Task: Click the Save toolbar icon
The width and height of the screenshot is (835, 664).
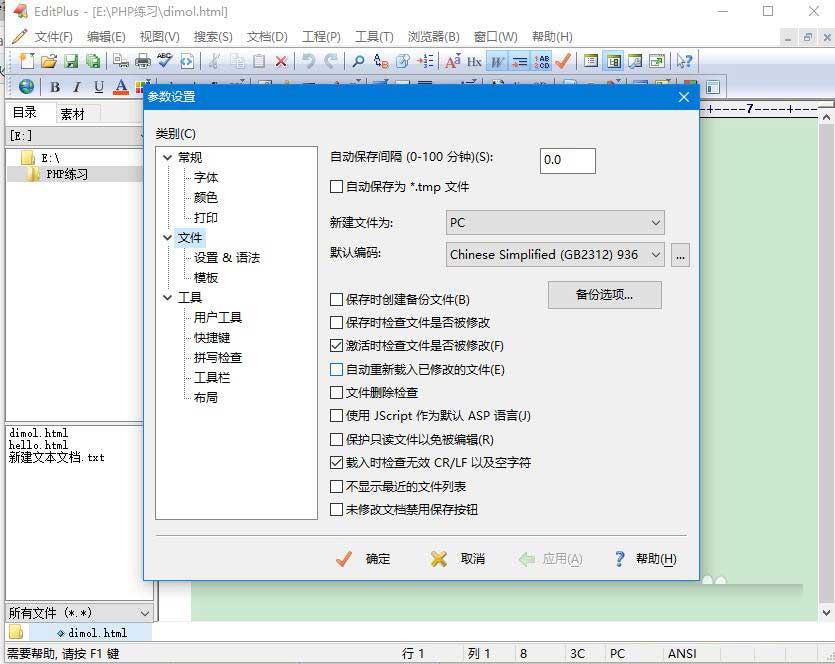Action: tap(71, 61)
